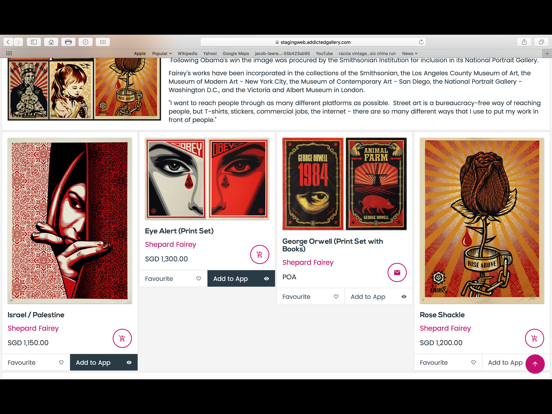Show all tabs overview icon
Viewport: 552px width, 414px height.
tap(541, 42)
